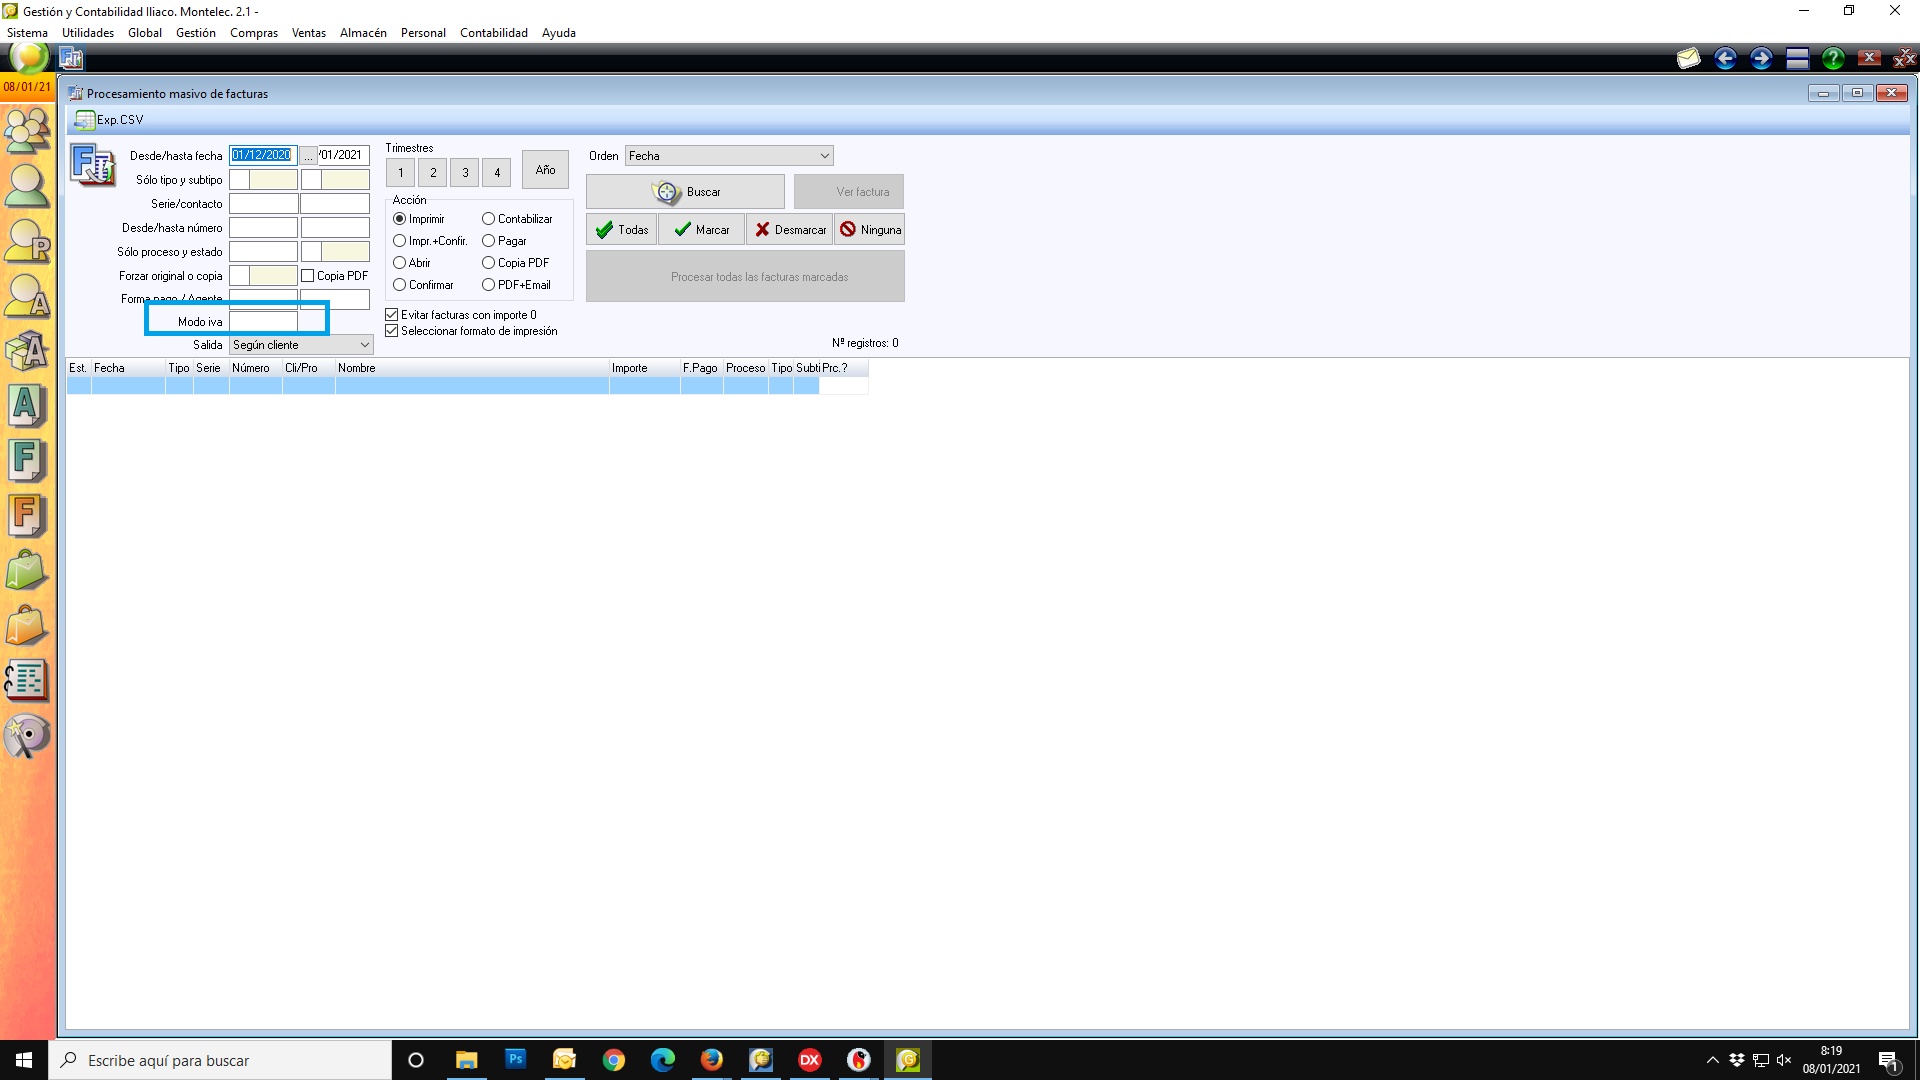The image size is (1920, 1080).
Task: Close all windows with triple X icon
Action: point(1904,58)
